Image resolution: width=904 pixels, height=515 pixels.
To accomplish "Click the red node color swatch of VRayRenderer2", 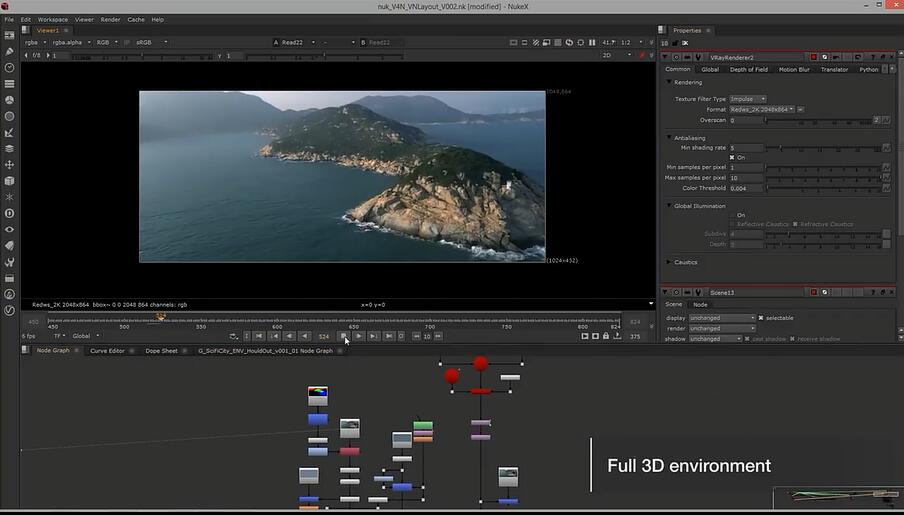I will click(814, 57).
